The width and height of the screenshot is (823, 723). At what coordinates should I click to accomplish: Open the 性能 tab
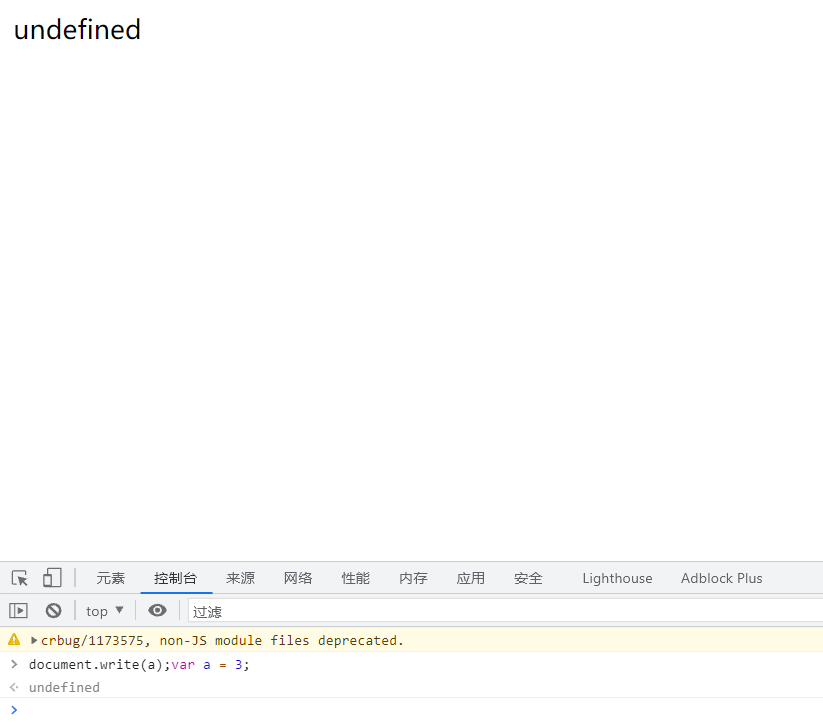pyautogui.click(x=356, y=578)
